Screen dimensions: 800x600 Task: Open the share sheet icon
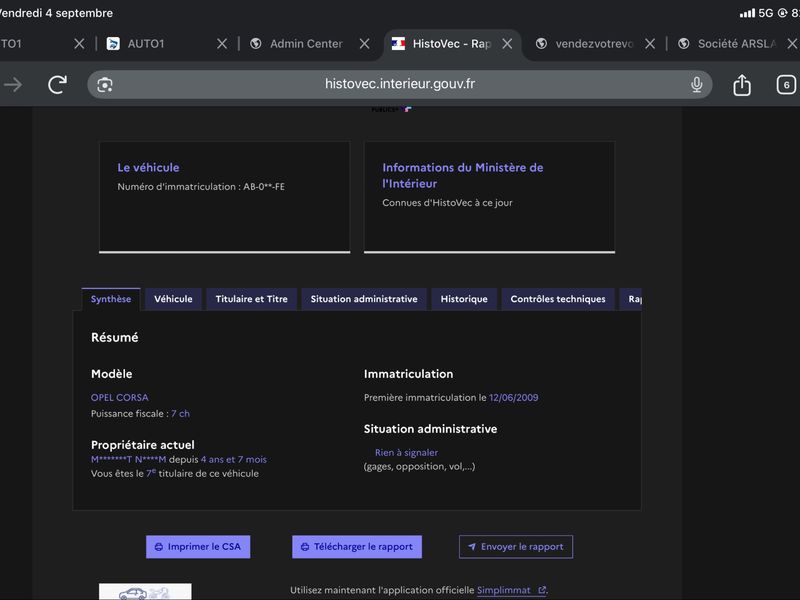coord(742,85)
